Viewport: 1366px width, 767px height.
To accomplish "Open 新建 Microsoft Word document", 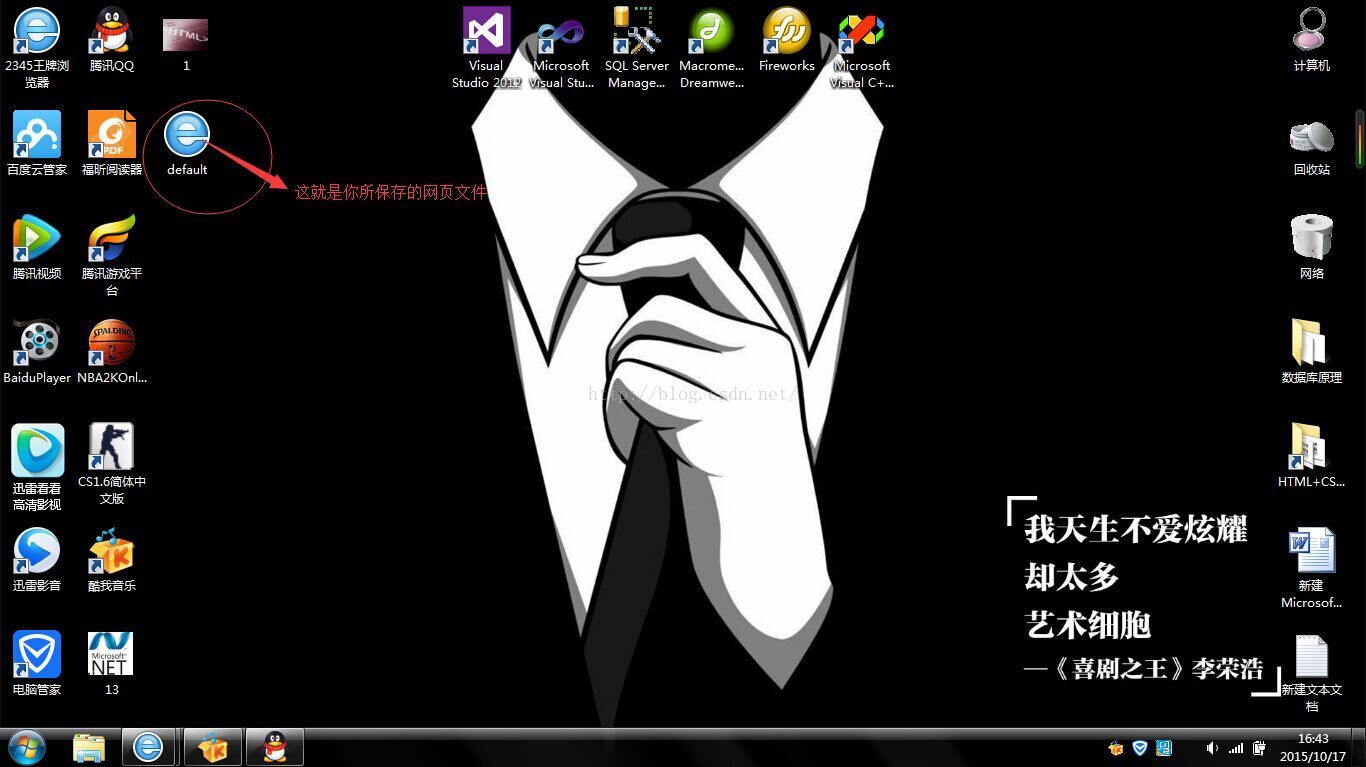I will coord(1311,567).
